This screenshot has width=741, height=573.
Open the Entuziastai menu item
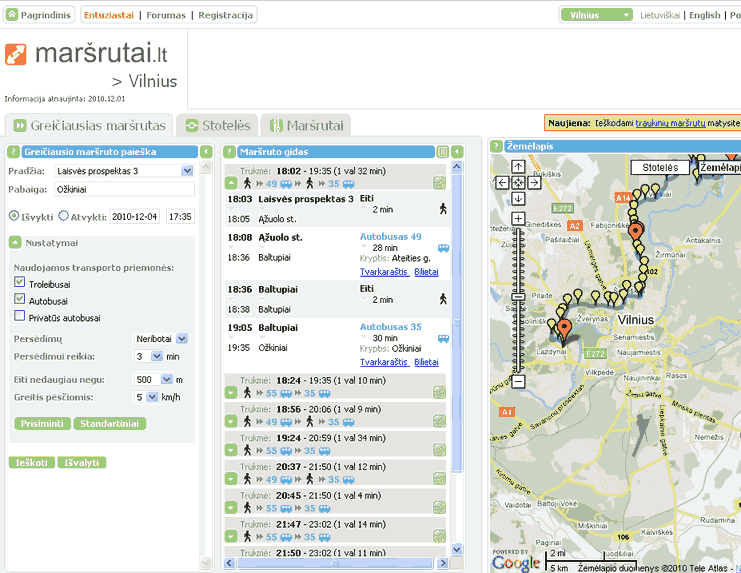pos(109,15)
